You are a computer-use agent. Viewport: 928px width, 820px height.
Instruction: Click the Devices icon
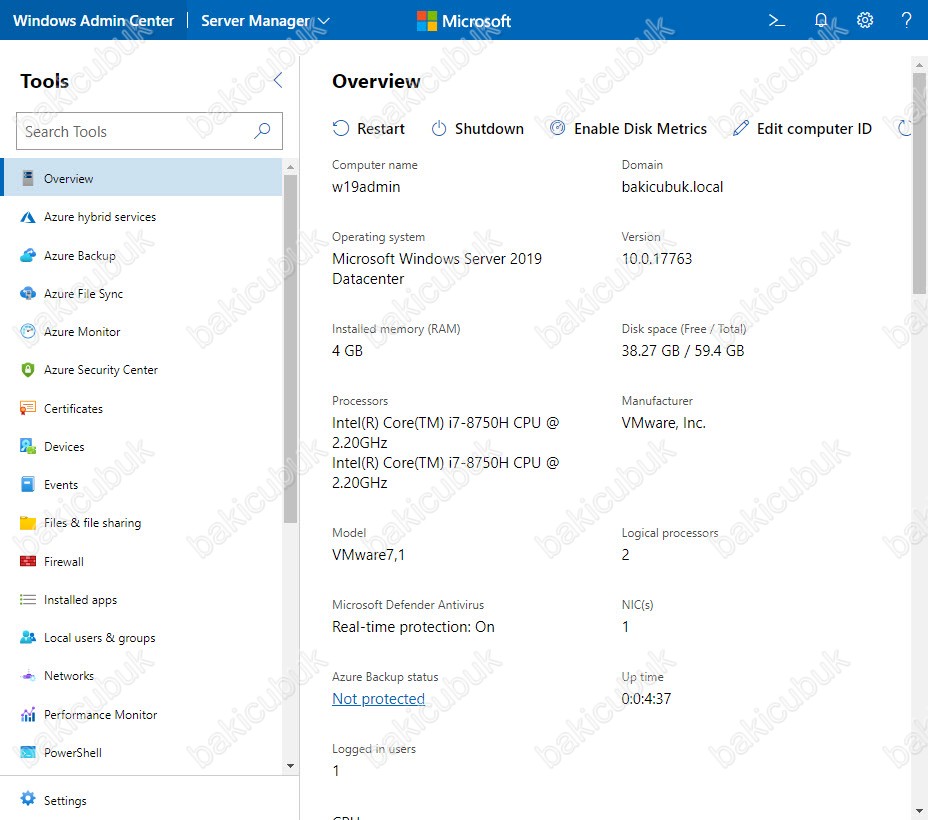coord(28,446)
